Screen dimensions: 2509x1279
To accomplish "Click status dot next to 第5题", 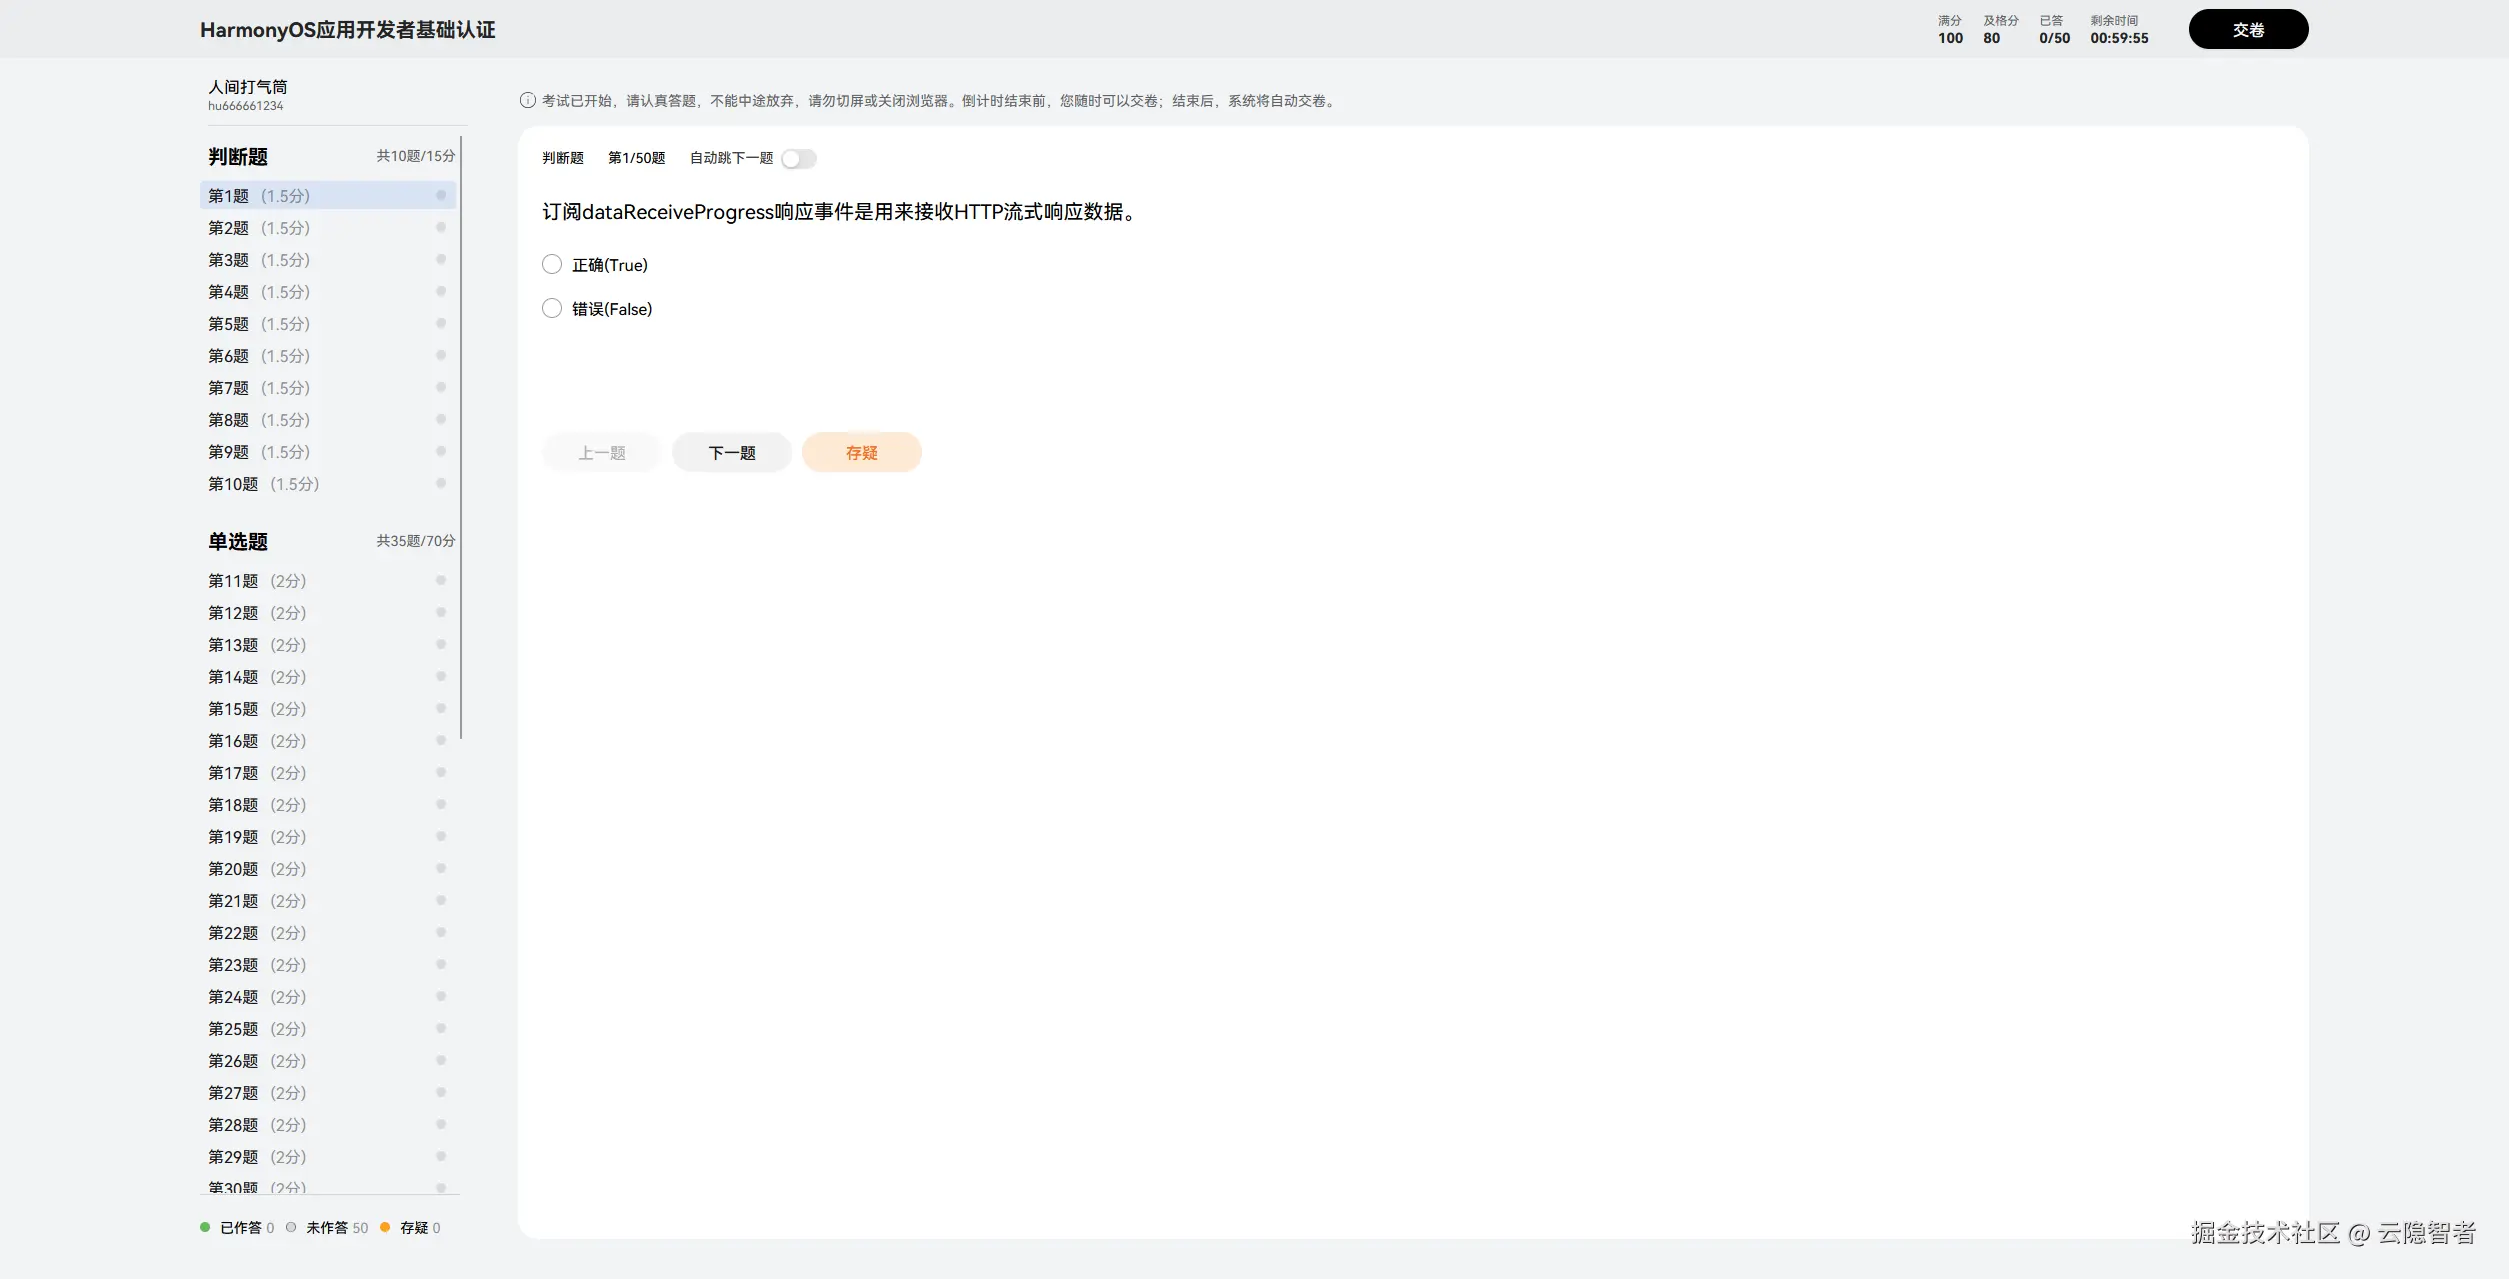I will 441,323.
